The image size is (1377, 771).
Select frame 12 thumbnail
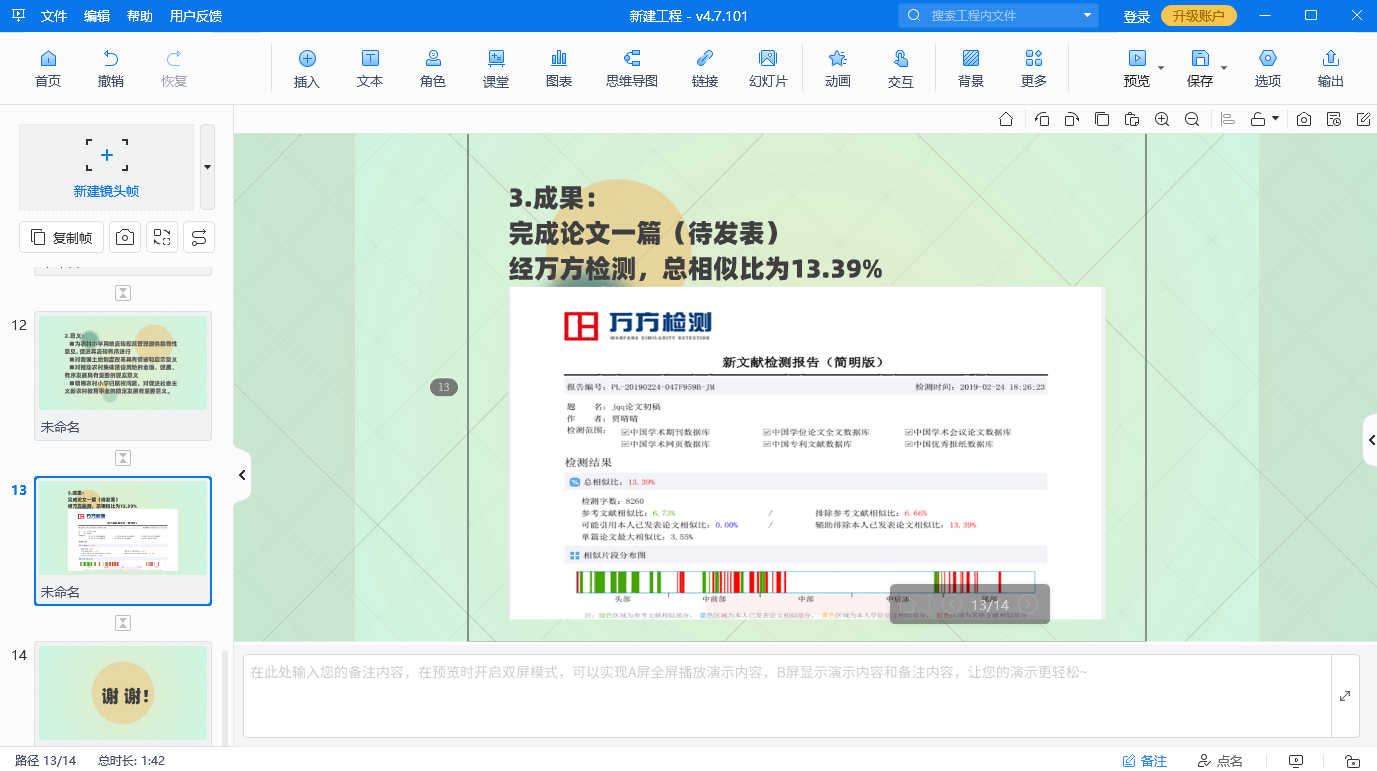pyautogui.click(x=123, y=375)
